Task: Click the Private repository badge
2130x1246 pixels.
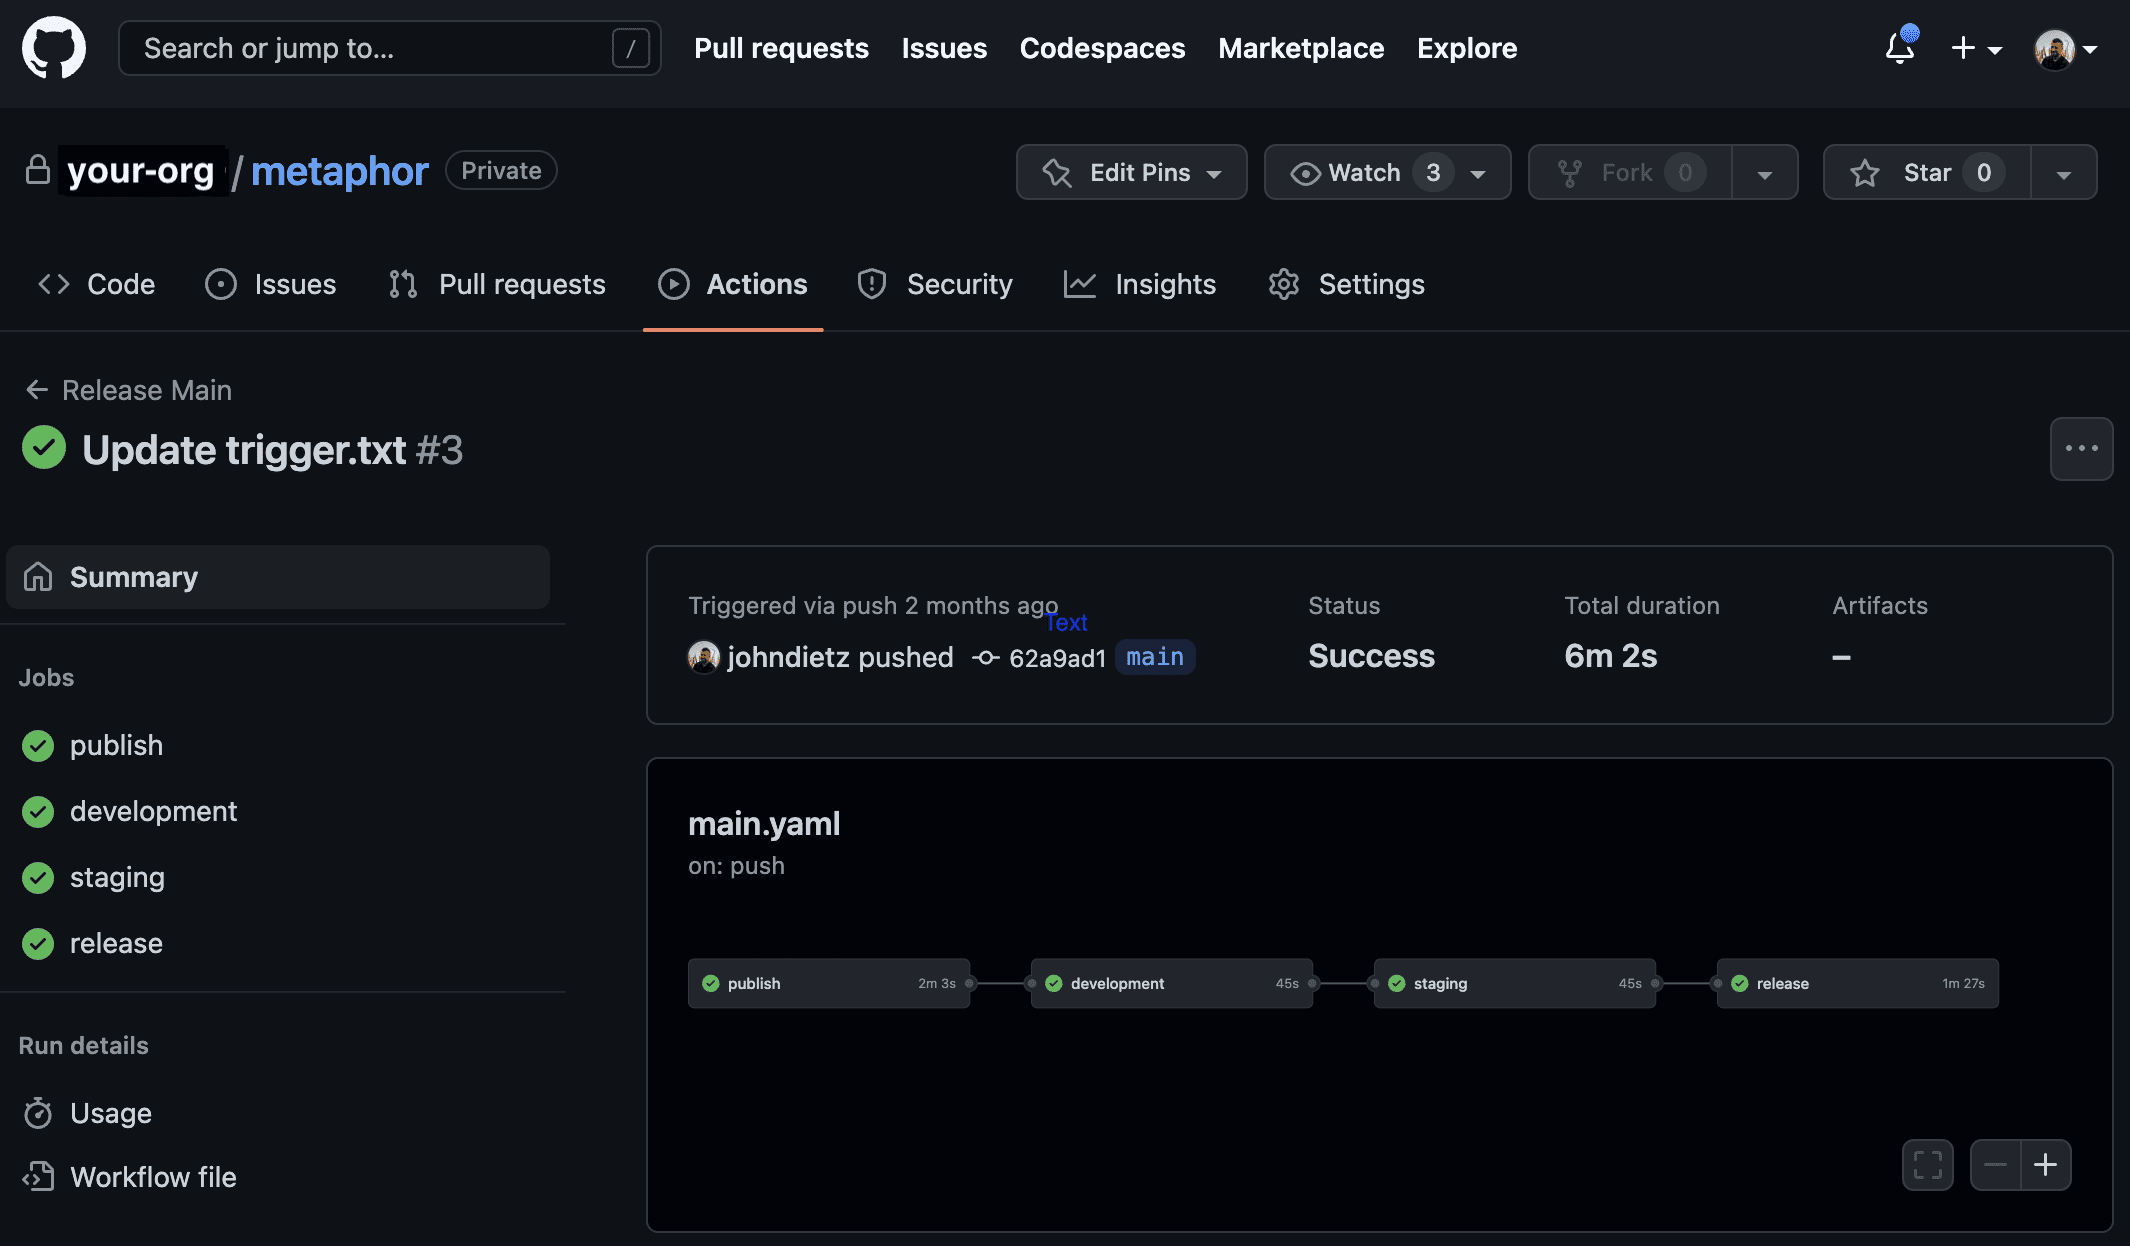Action: pyautogui.click(x=501, y=170)
